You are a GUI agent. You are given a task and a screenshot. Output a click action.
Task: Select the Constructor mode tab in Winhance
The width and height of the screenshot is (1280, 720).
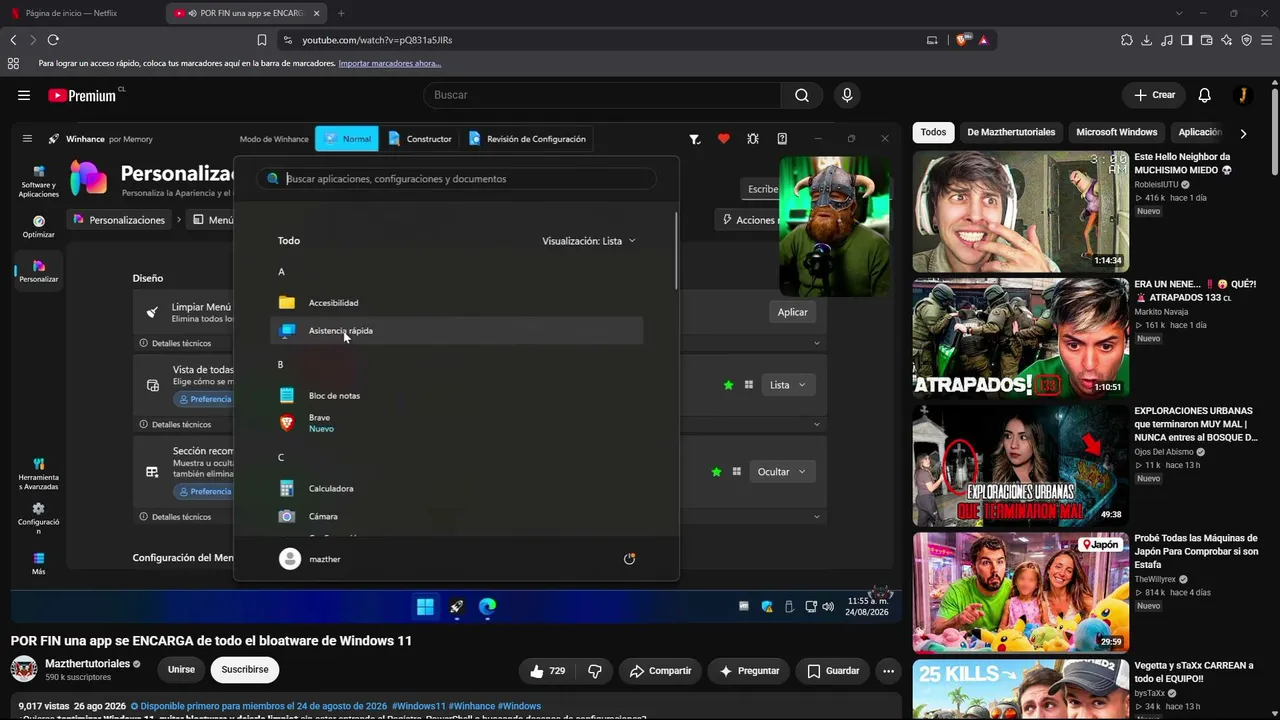[x=420, y=139]
